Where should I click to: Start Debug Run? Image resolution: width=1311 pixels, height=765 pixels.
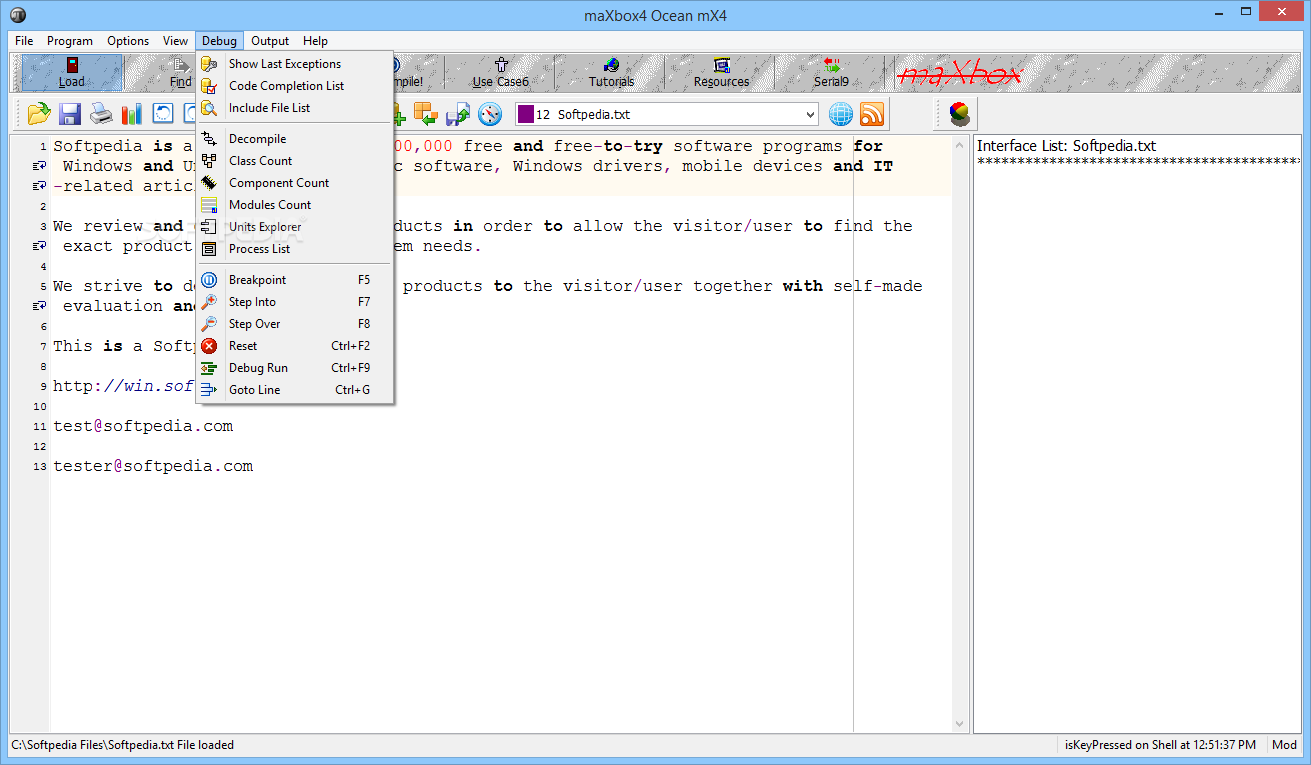tap(295, 368)
